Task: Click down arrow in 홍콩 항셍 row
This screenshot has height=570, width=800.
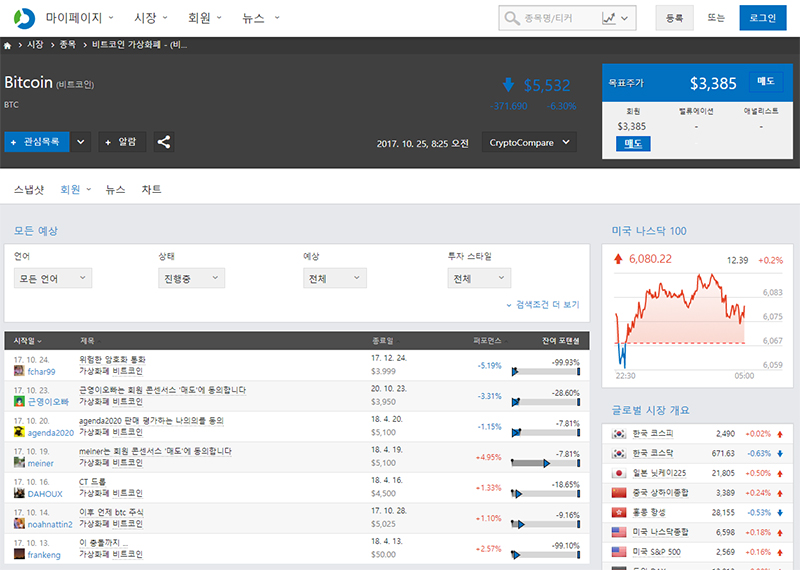Action: [x=780, y=513]
